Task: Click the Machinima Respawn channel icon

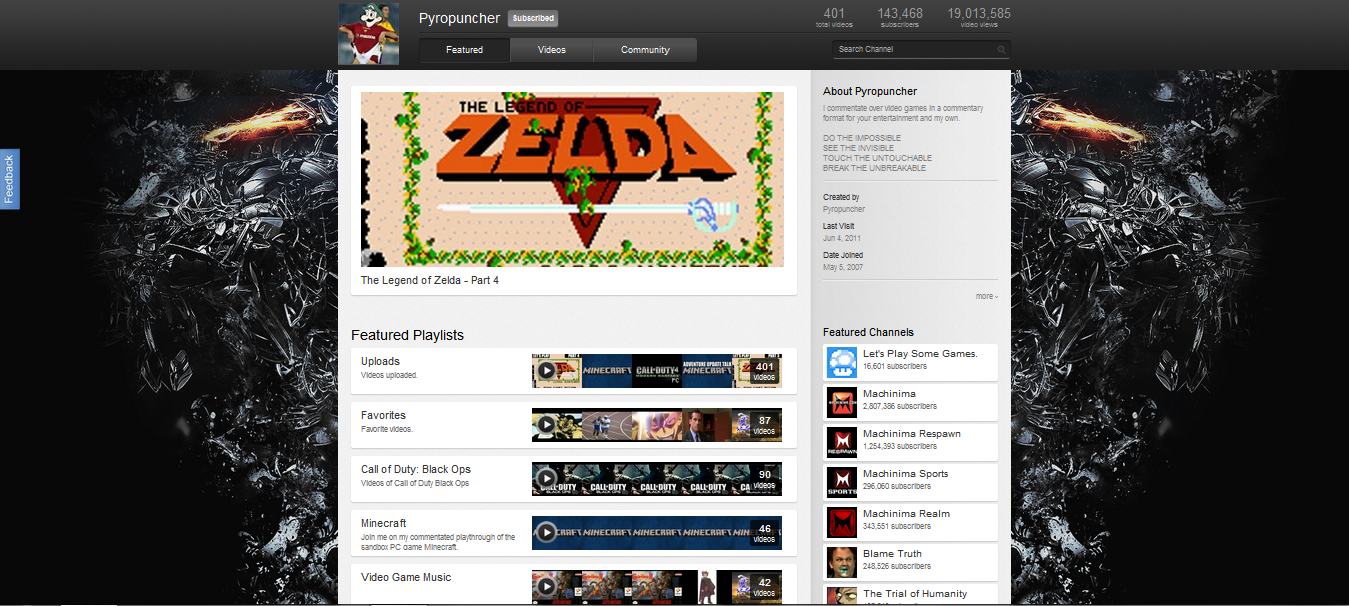Action: coord(841,442)
